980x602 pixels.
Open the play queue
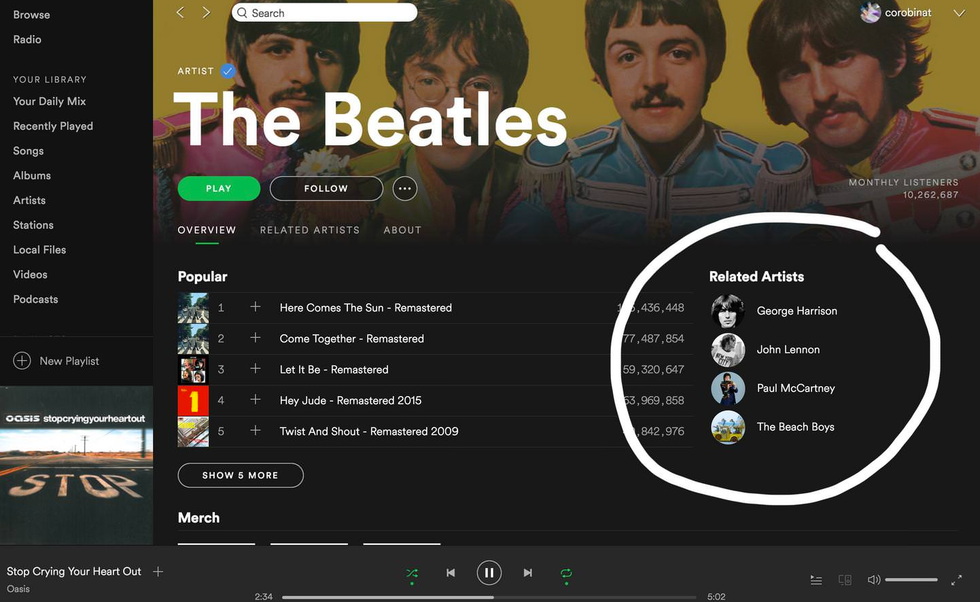(x=816, y=580)
